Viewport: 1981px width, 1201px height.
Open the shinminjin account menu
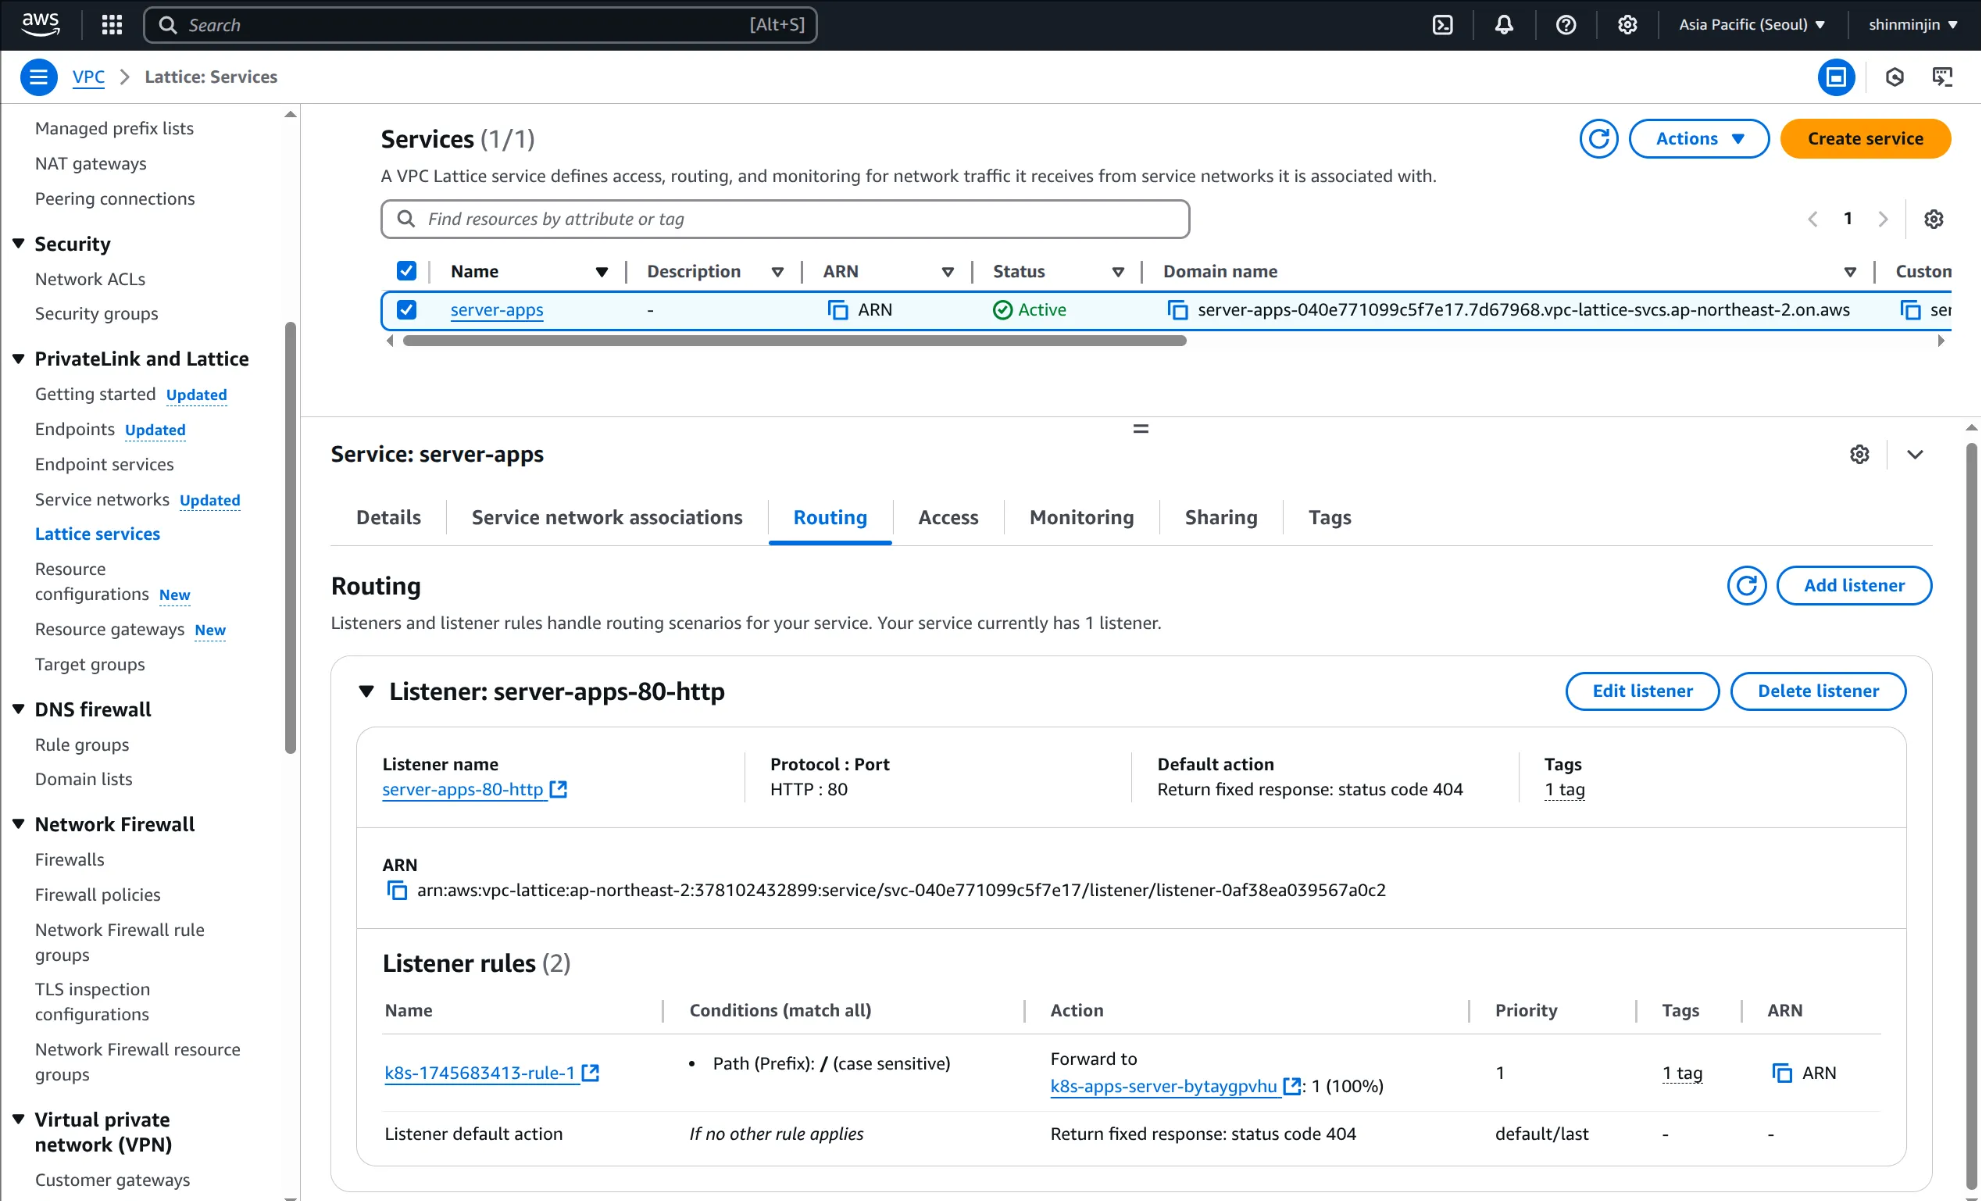1913,25
